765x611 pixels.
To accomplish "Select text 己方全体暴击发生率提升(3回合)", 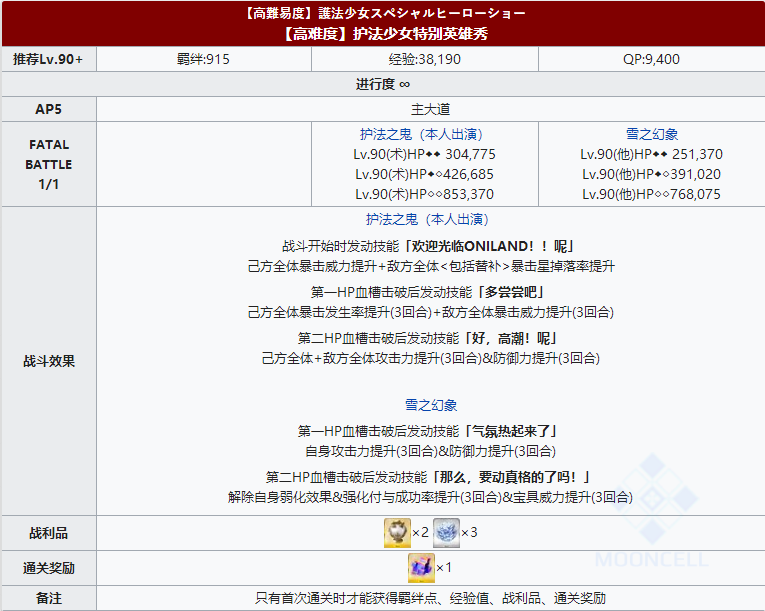I will (x=340, y=312).
